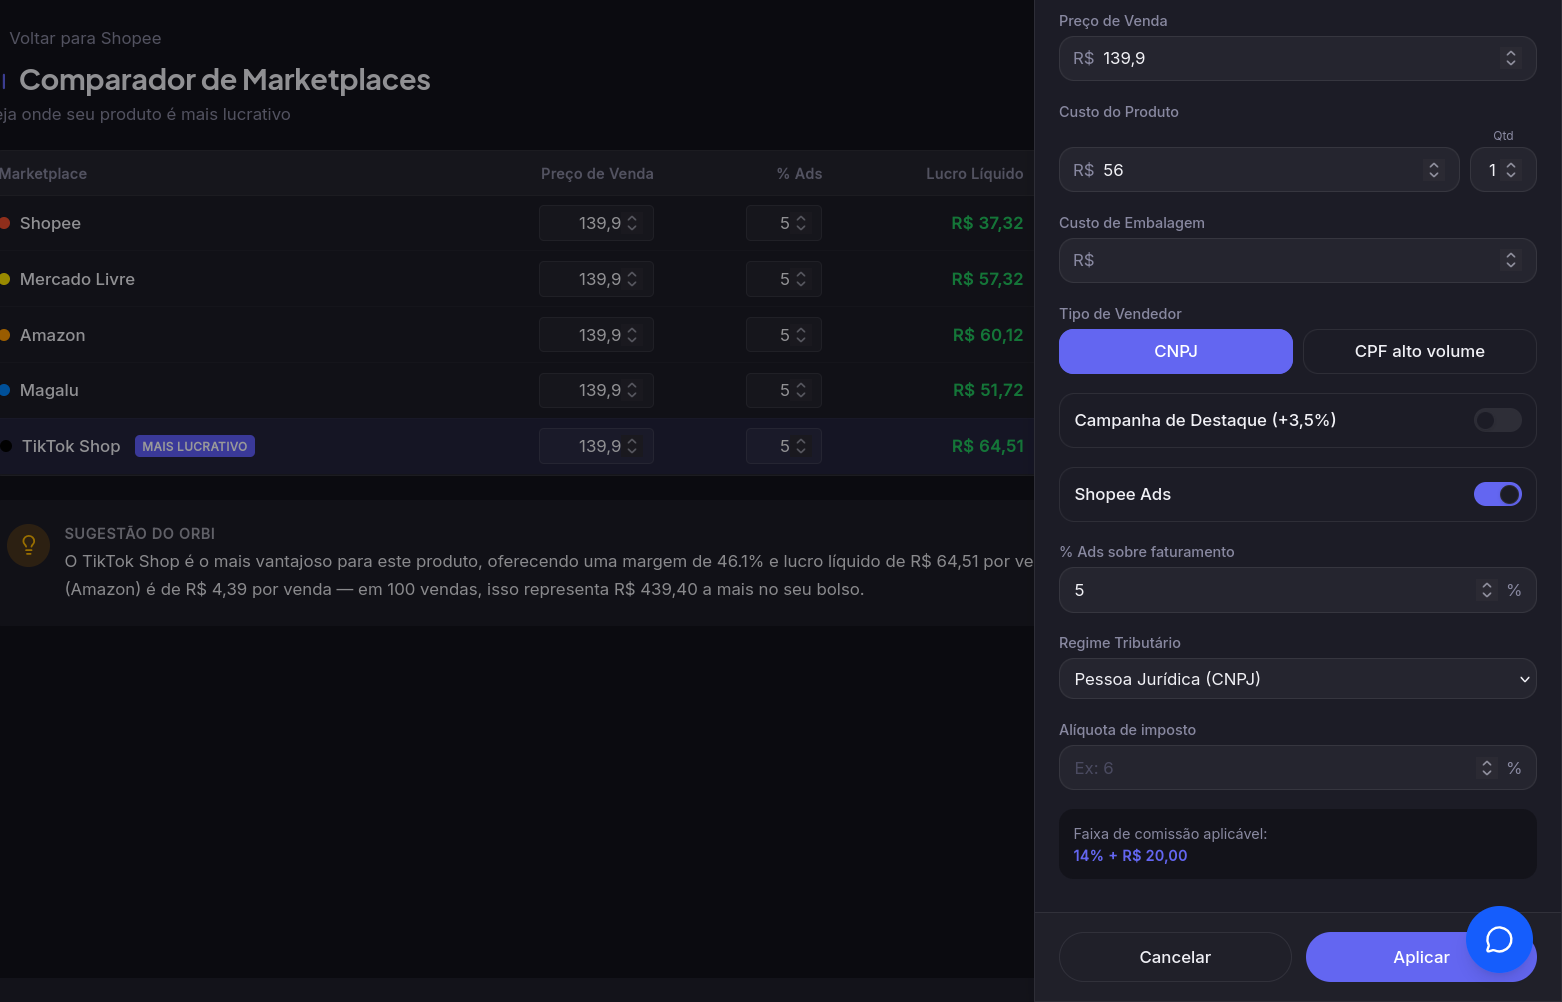Screen dimensions: 1562x1002
Task: Adjust Mercado Livre row price stepper
Action: coord(632,279)
